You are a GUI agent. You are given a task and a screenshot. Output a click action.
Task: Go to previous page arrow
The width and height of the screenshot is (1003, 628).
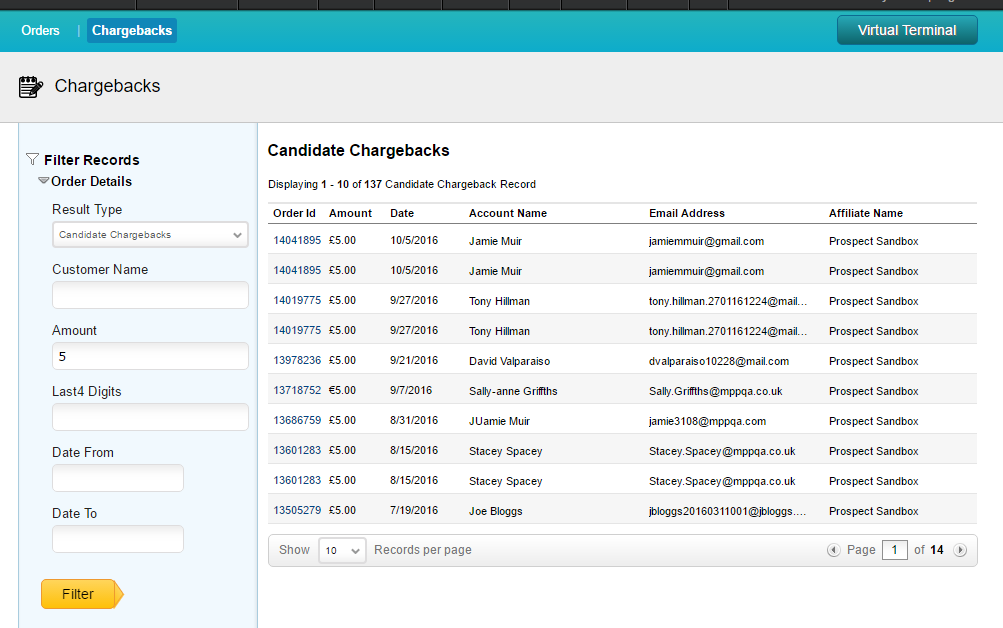click(x=833, y=550)
